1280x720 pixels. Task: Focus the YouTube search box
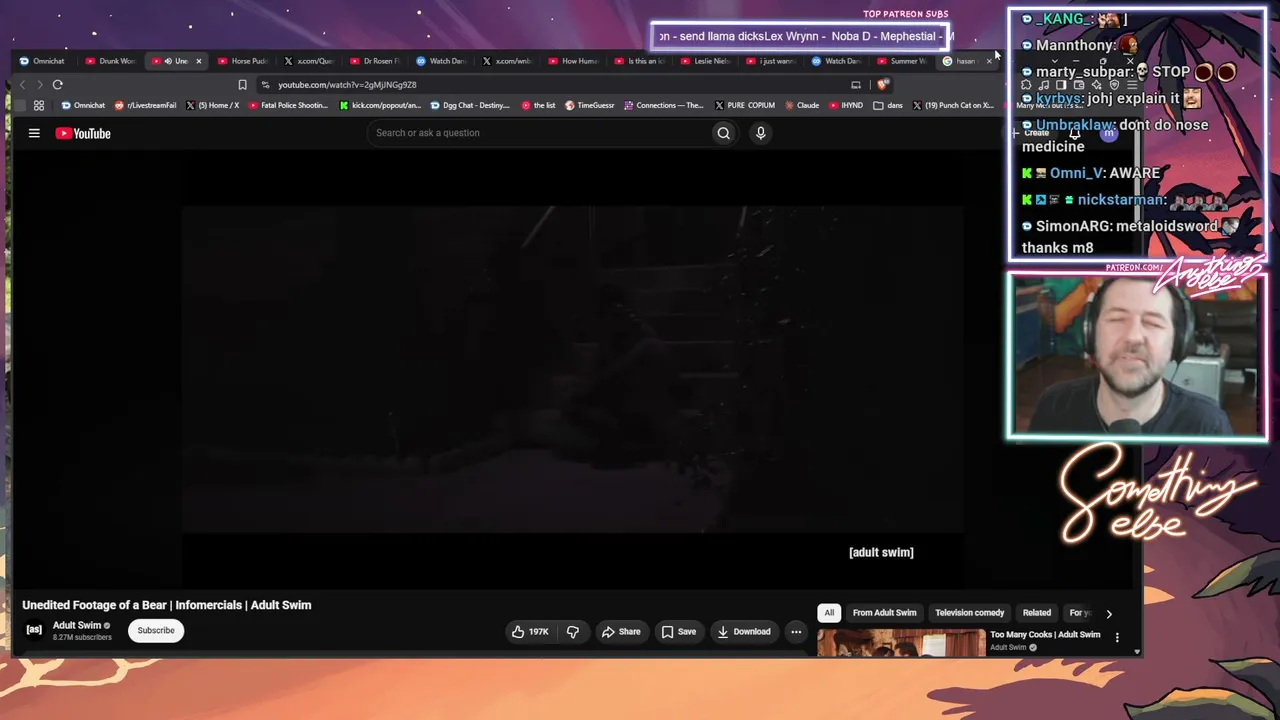[x=540, y=133]
